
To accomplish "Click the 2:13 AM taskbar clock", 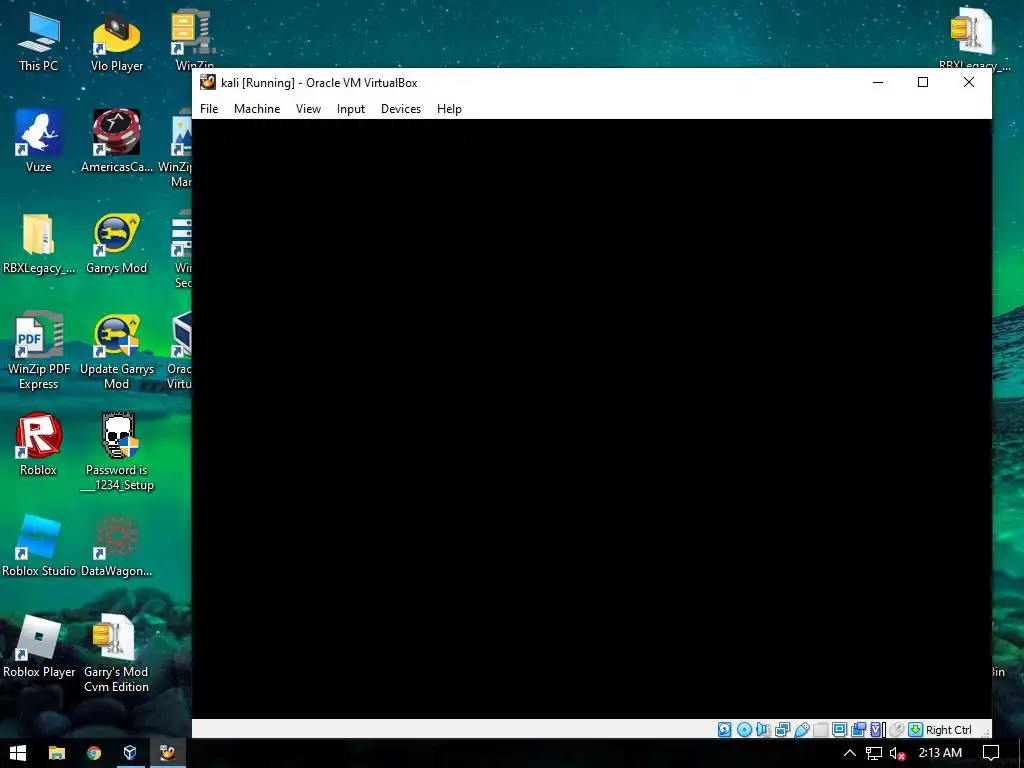I will [x=940, y=753].
